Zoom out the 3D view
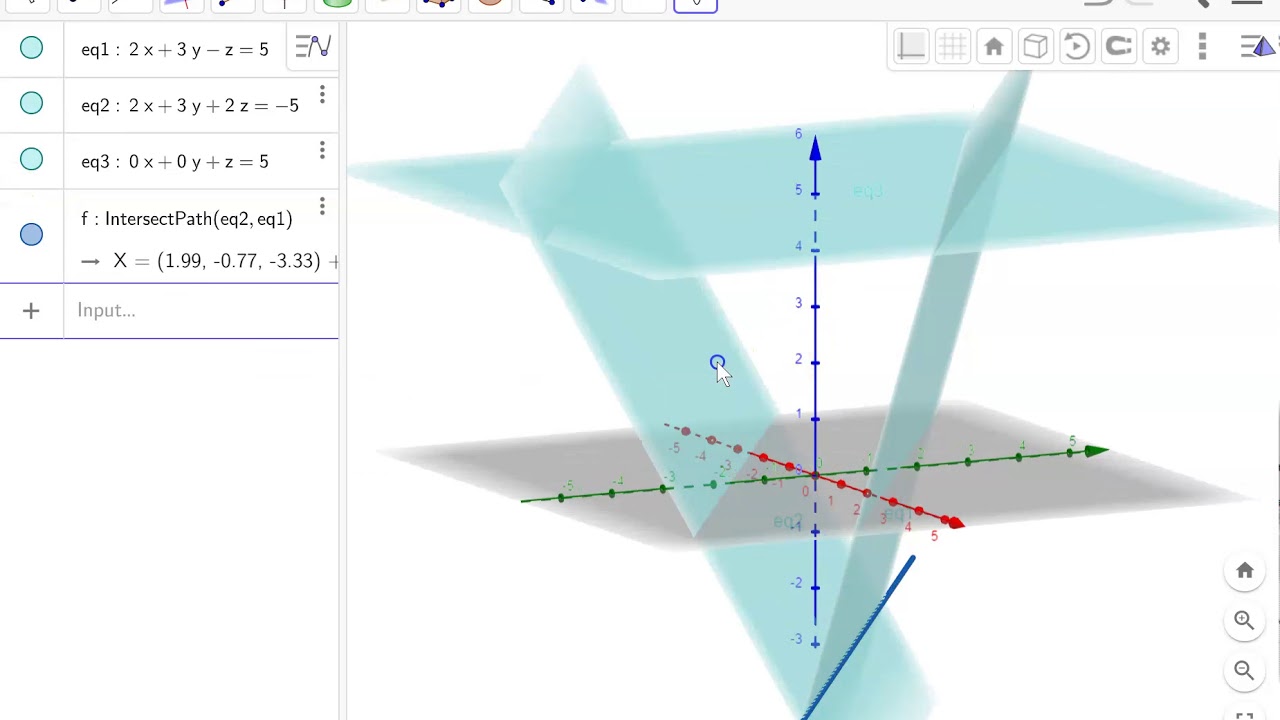Image resolution: width=1280 pixels, height=720 pixels. click(x=1245, y=670)
